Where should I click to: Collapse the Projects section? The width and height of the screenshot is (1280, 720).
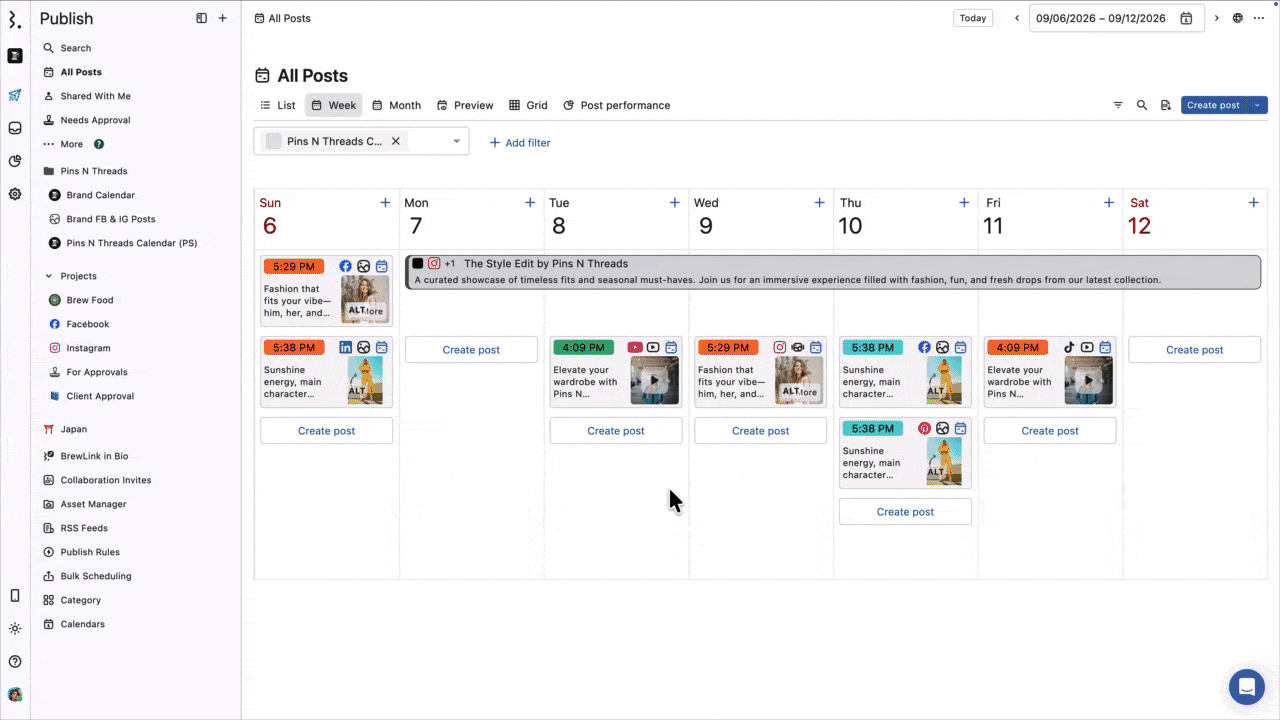tap(49, 276)
